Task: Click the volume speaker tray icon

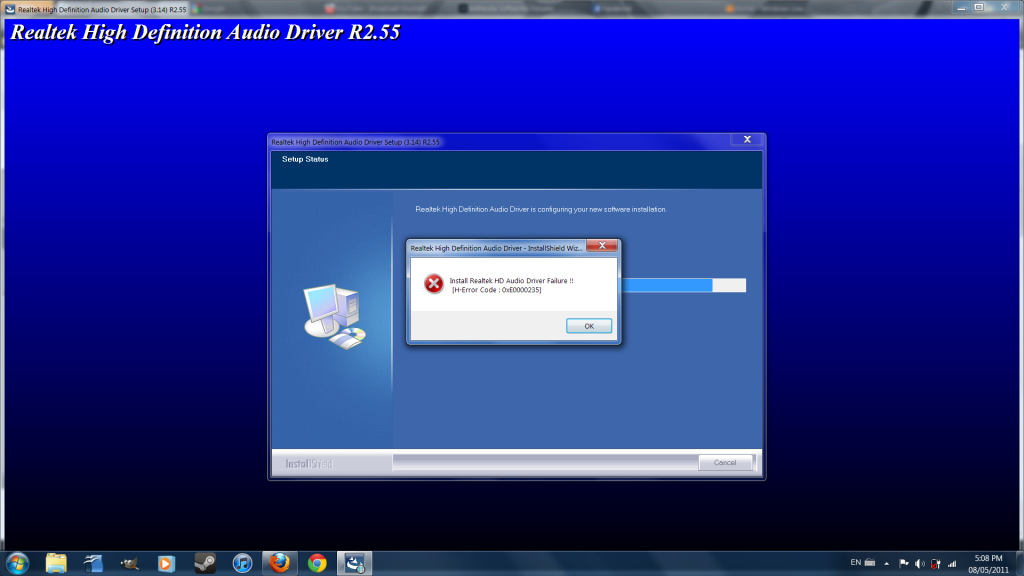Action: coord(920,563)
